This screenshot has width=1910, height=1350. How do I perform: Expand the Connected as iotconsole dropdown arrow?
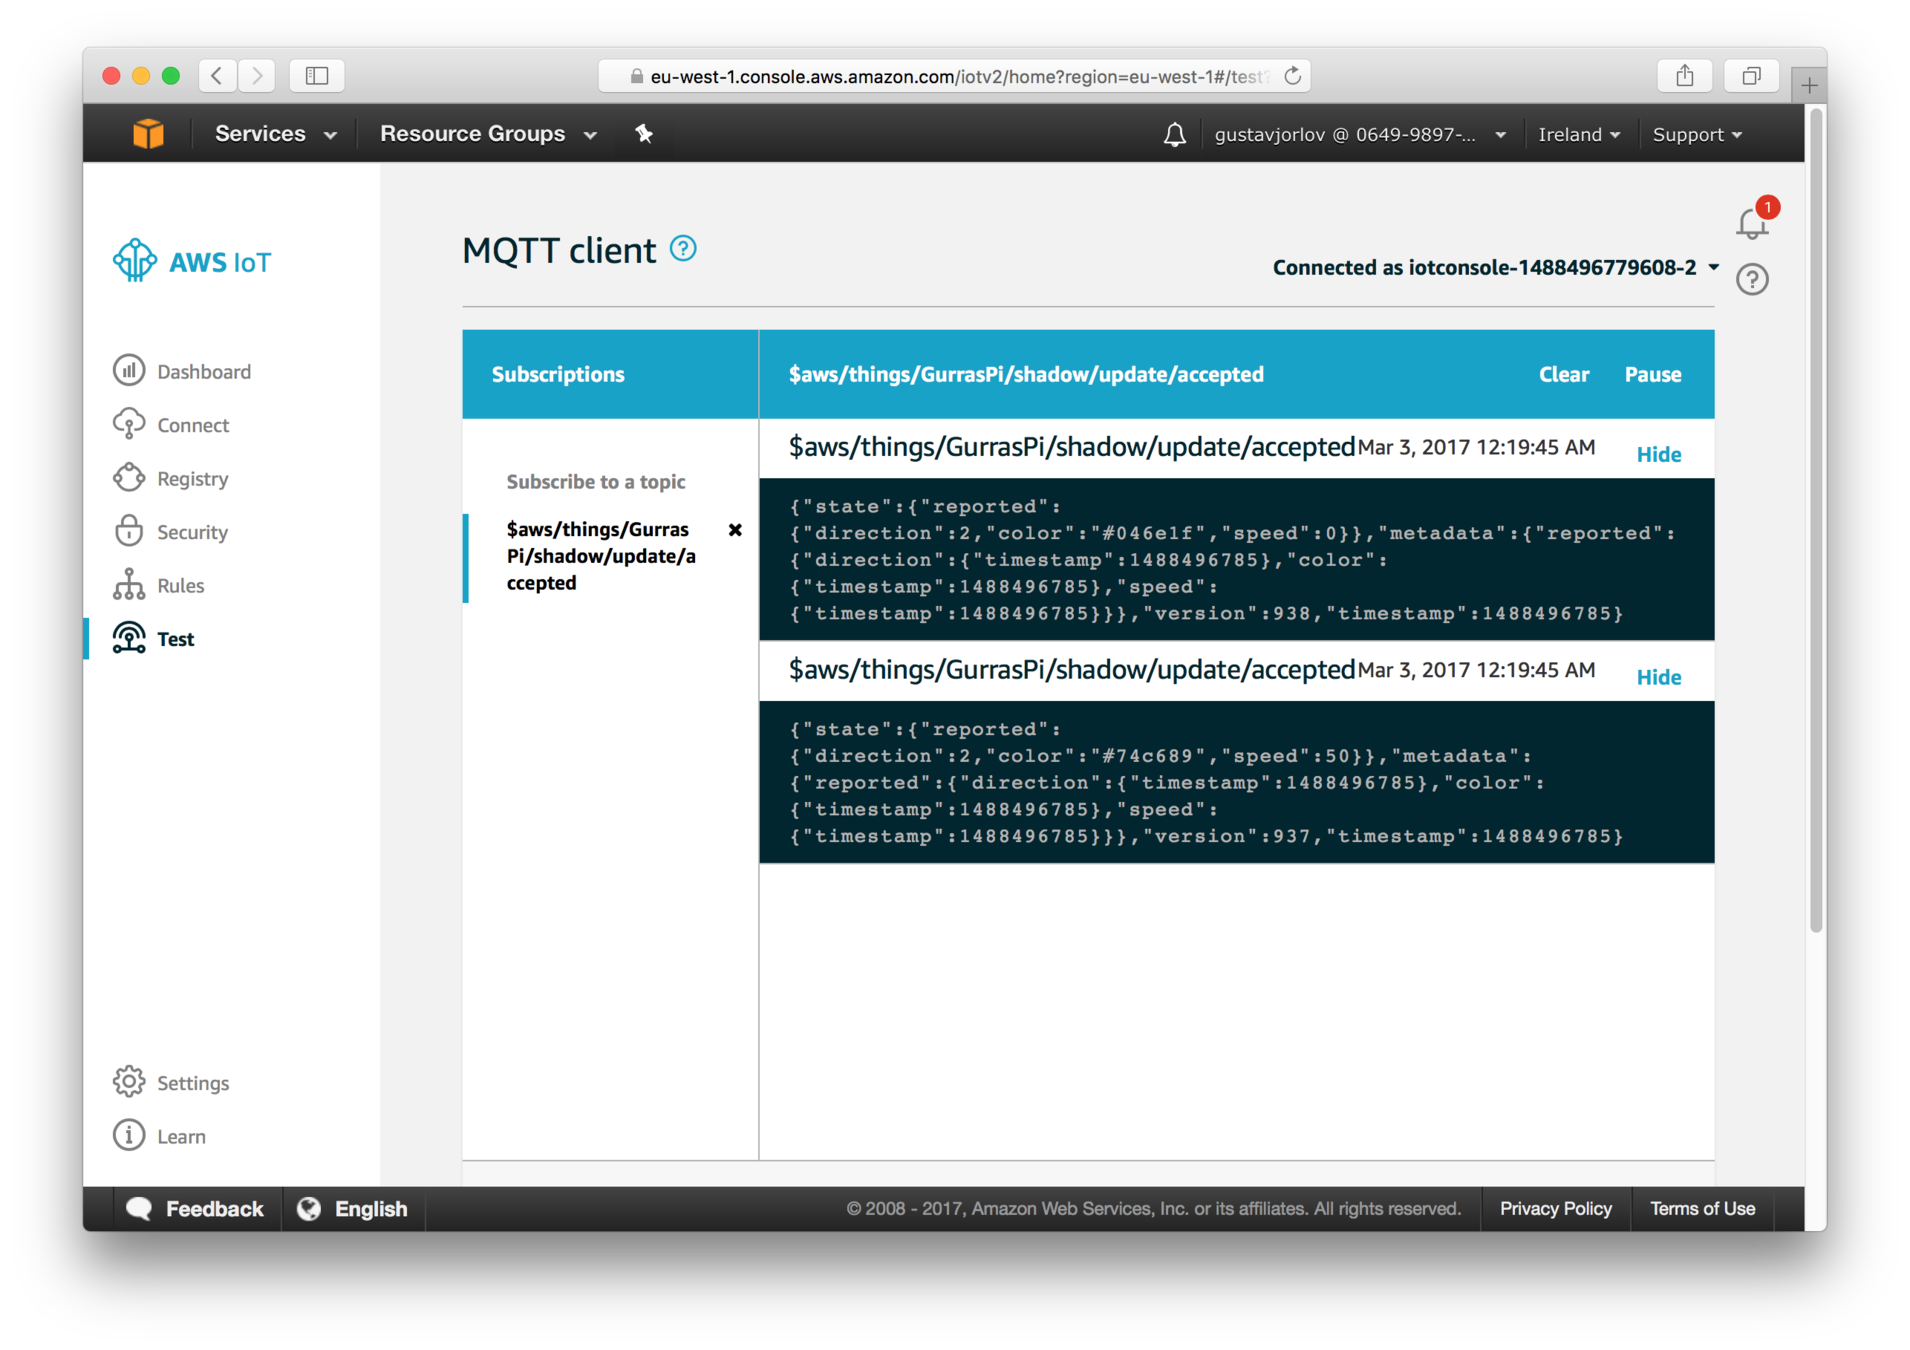1713,267
